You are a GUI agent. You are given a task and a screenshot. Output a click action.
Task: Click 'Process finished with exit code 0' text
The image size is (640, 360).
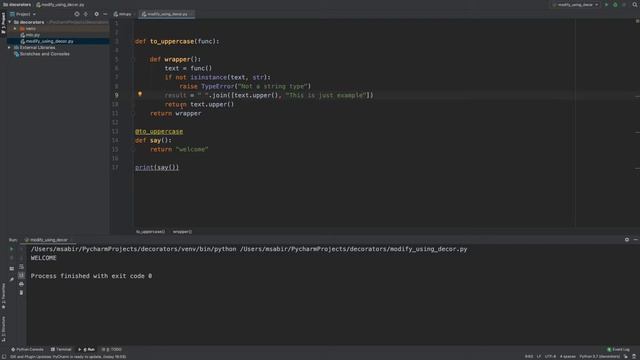pos(91,276)
